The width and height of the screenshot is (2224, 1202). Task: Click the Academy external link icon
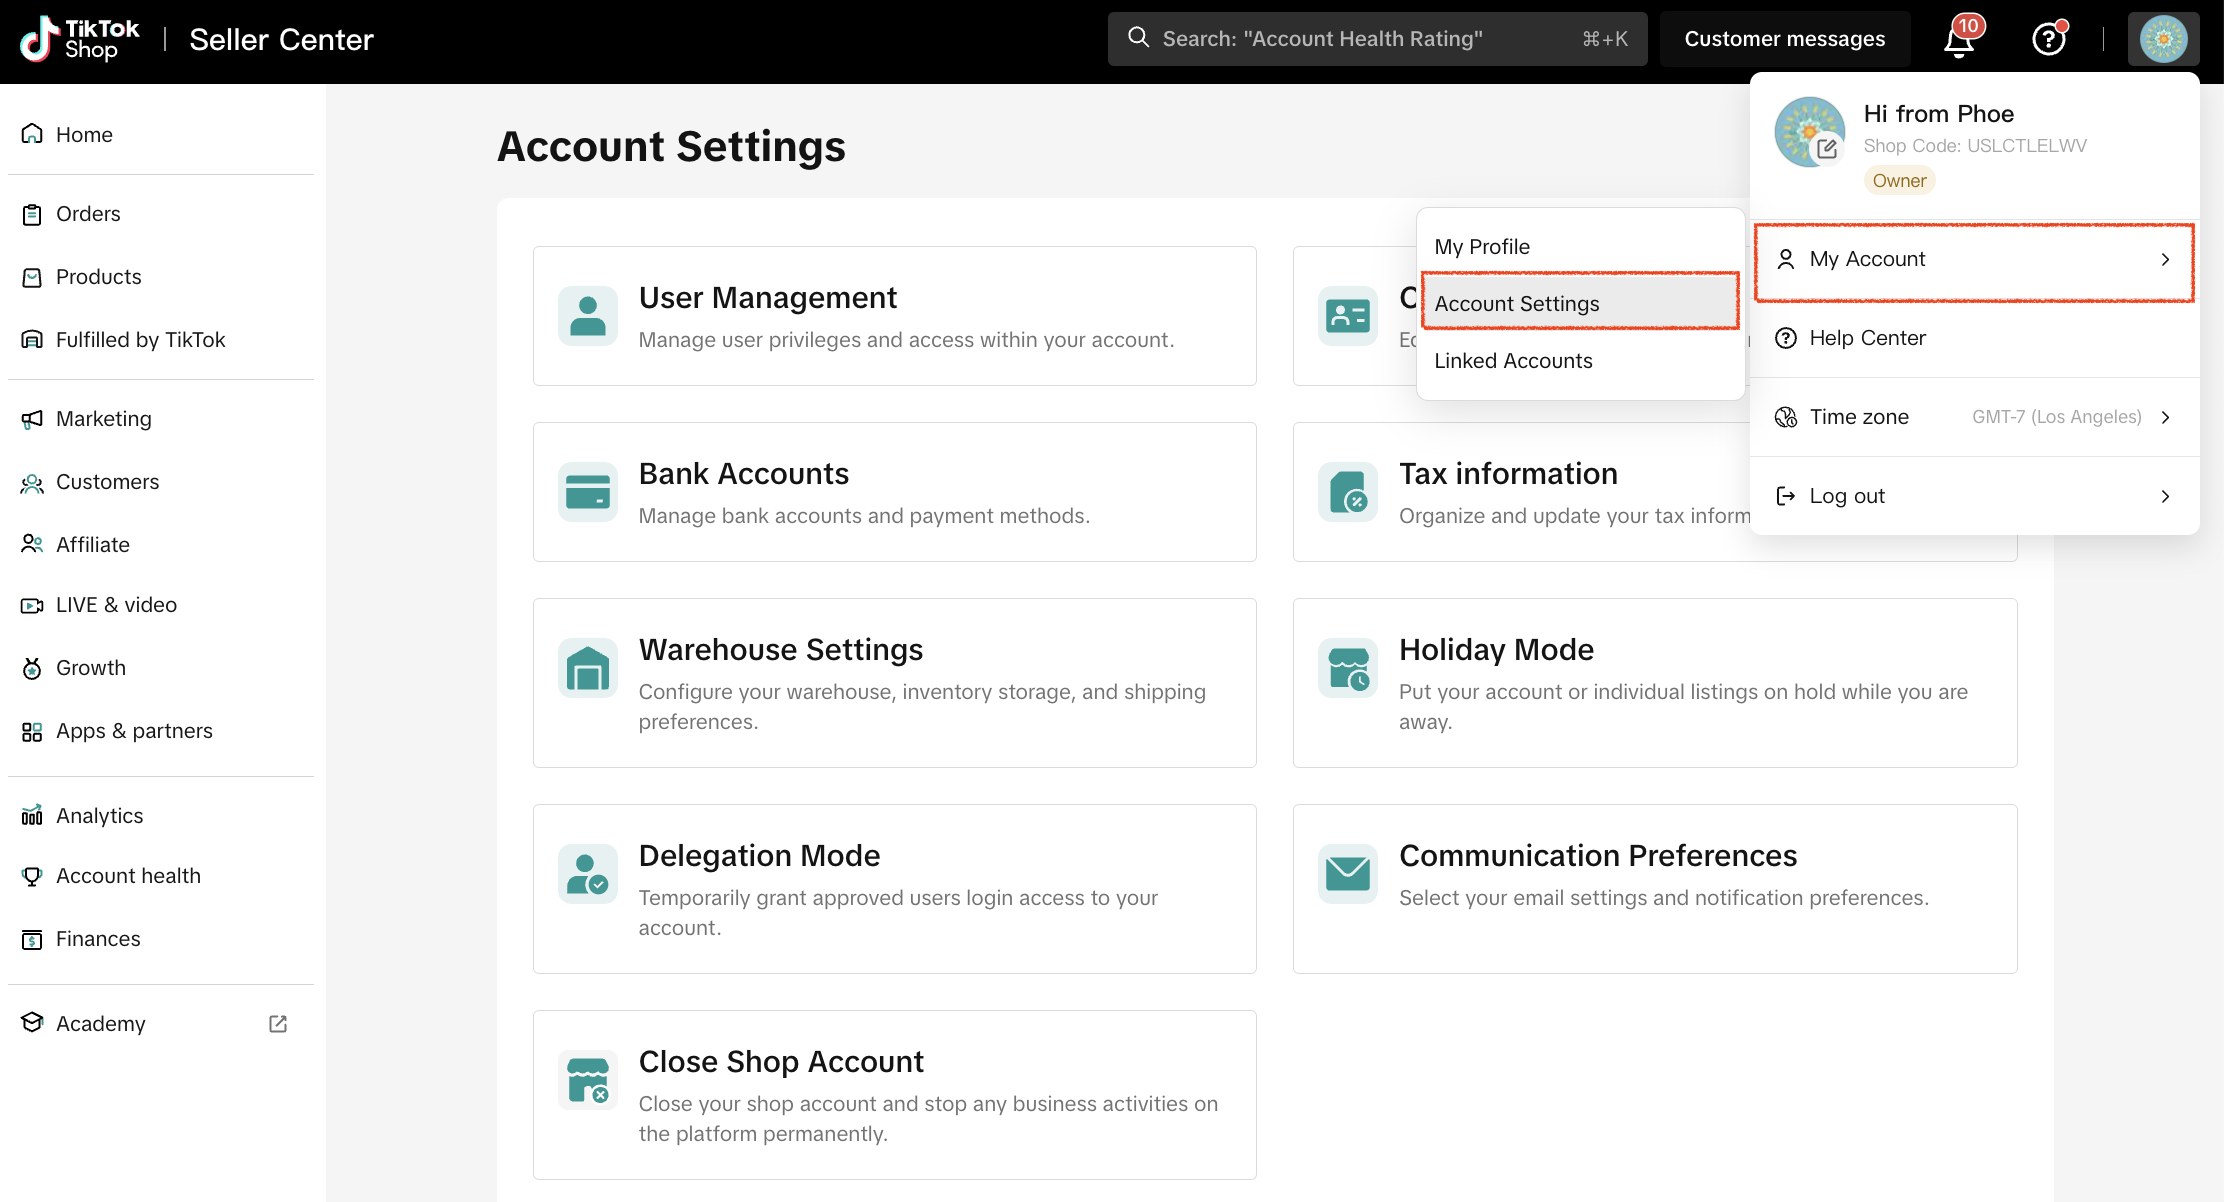point(278,1024)
